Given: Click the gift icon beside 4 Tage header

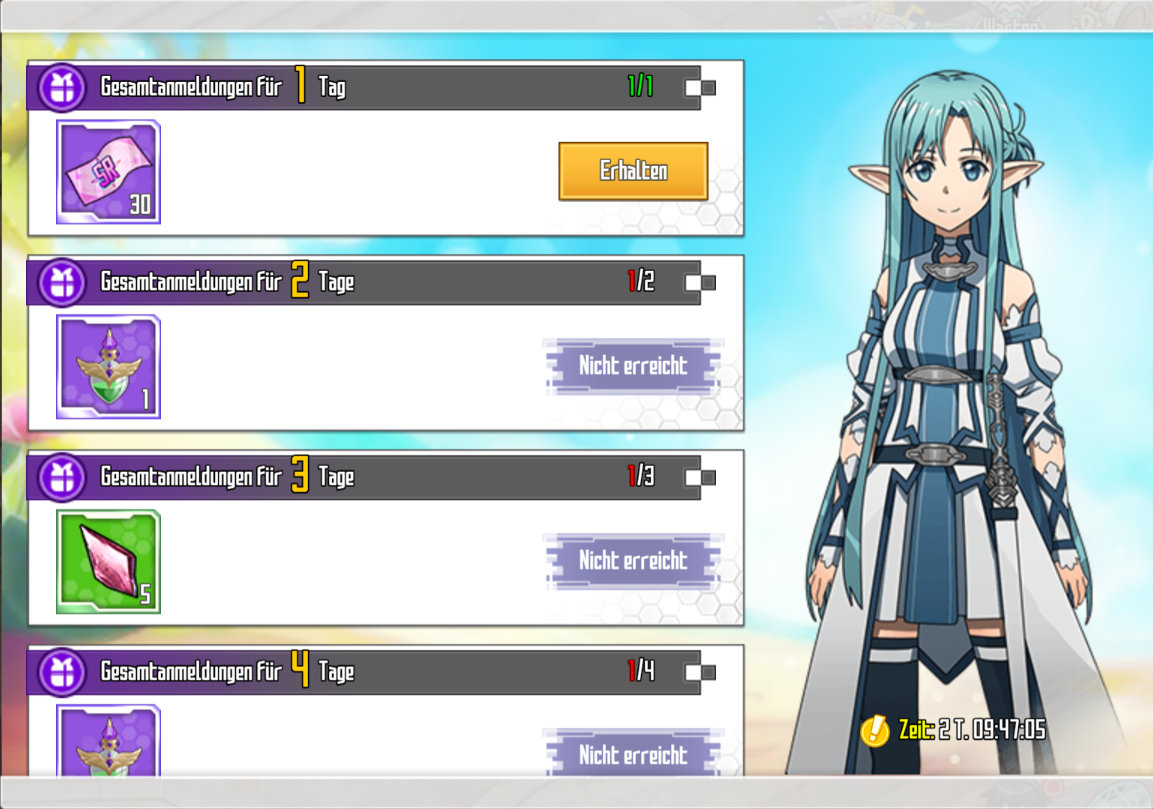Looking at the screenshot, I should 63,672.
